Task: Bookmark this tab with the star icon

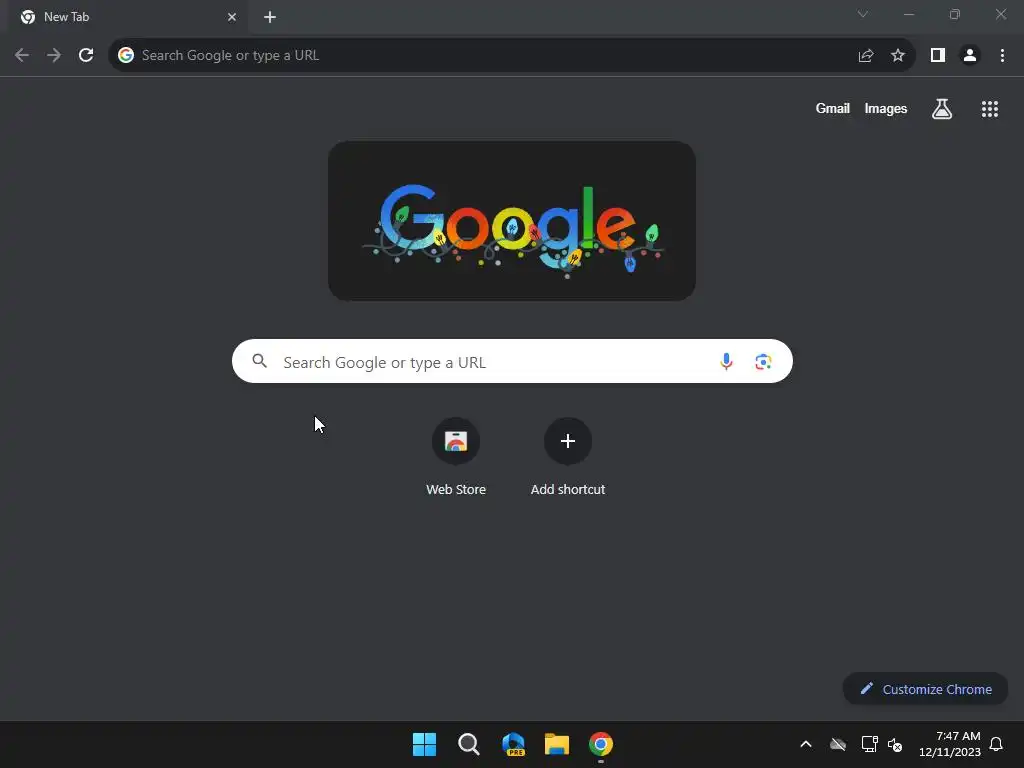Action: [x=898, y=56]
